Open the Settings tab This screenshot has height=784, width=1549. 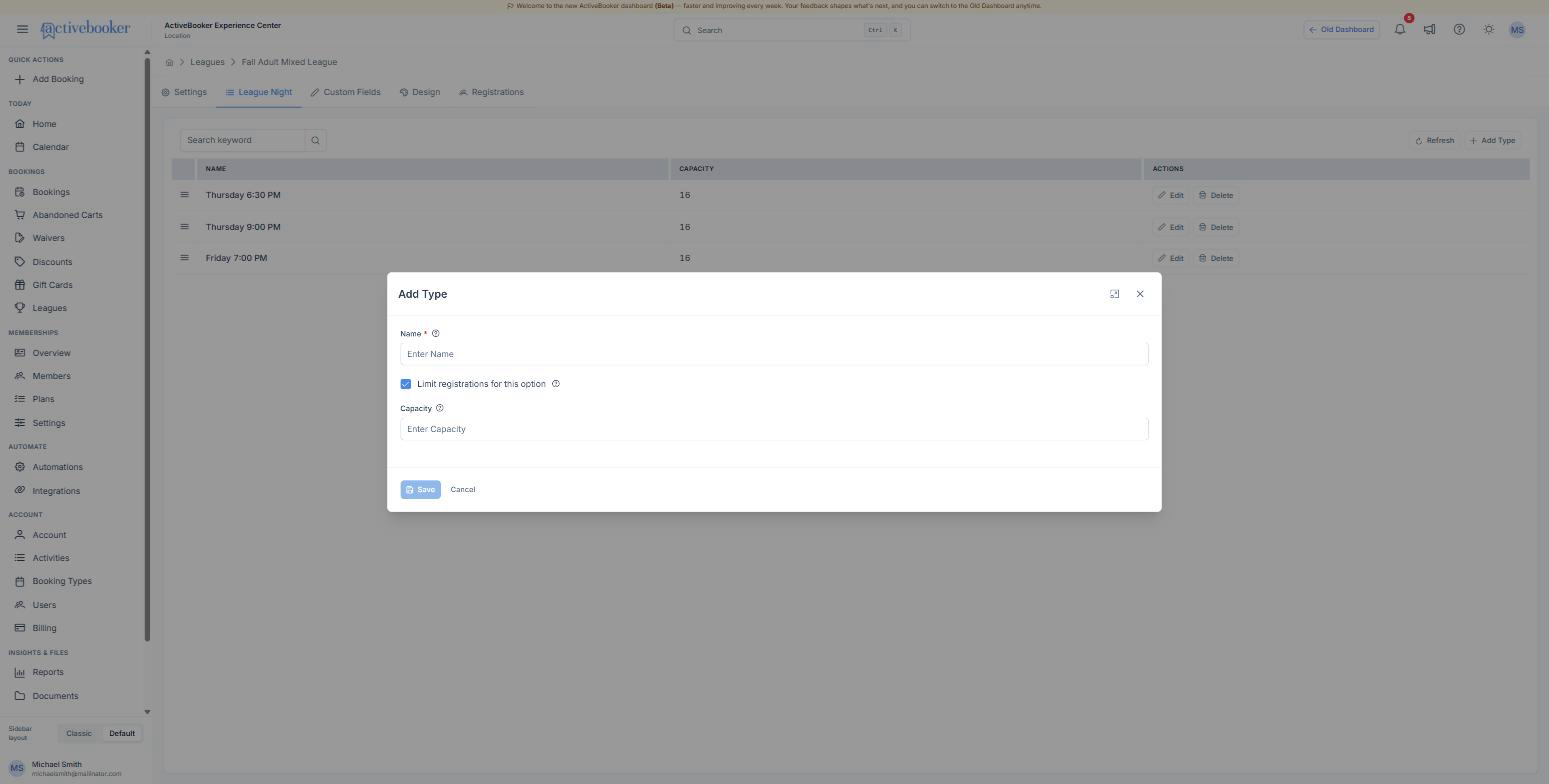[184, 92]
